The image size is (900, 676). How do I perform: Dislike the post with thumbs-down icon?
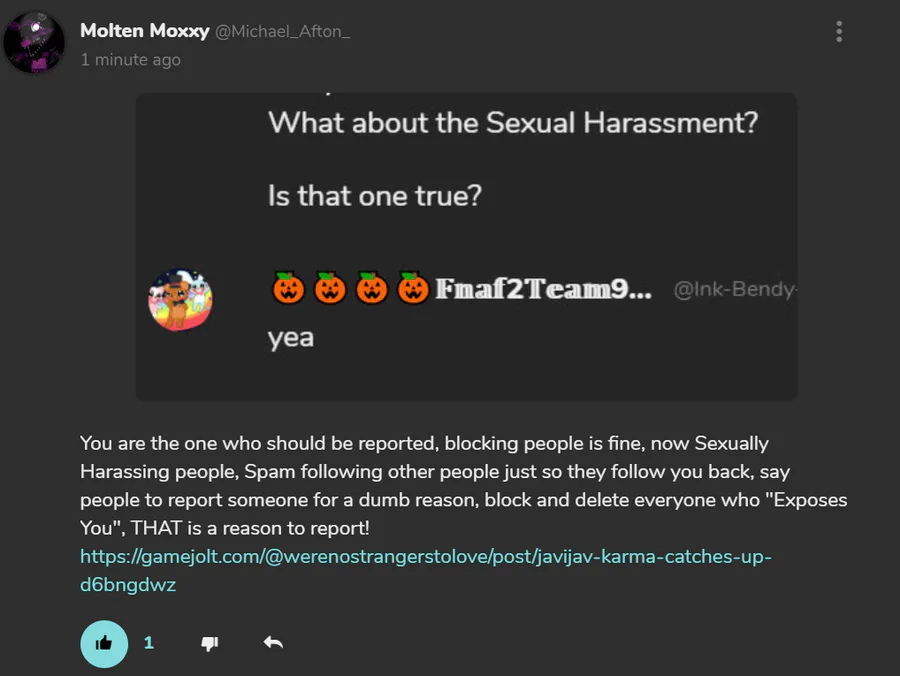tap(210, 644)
